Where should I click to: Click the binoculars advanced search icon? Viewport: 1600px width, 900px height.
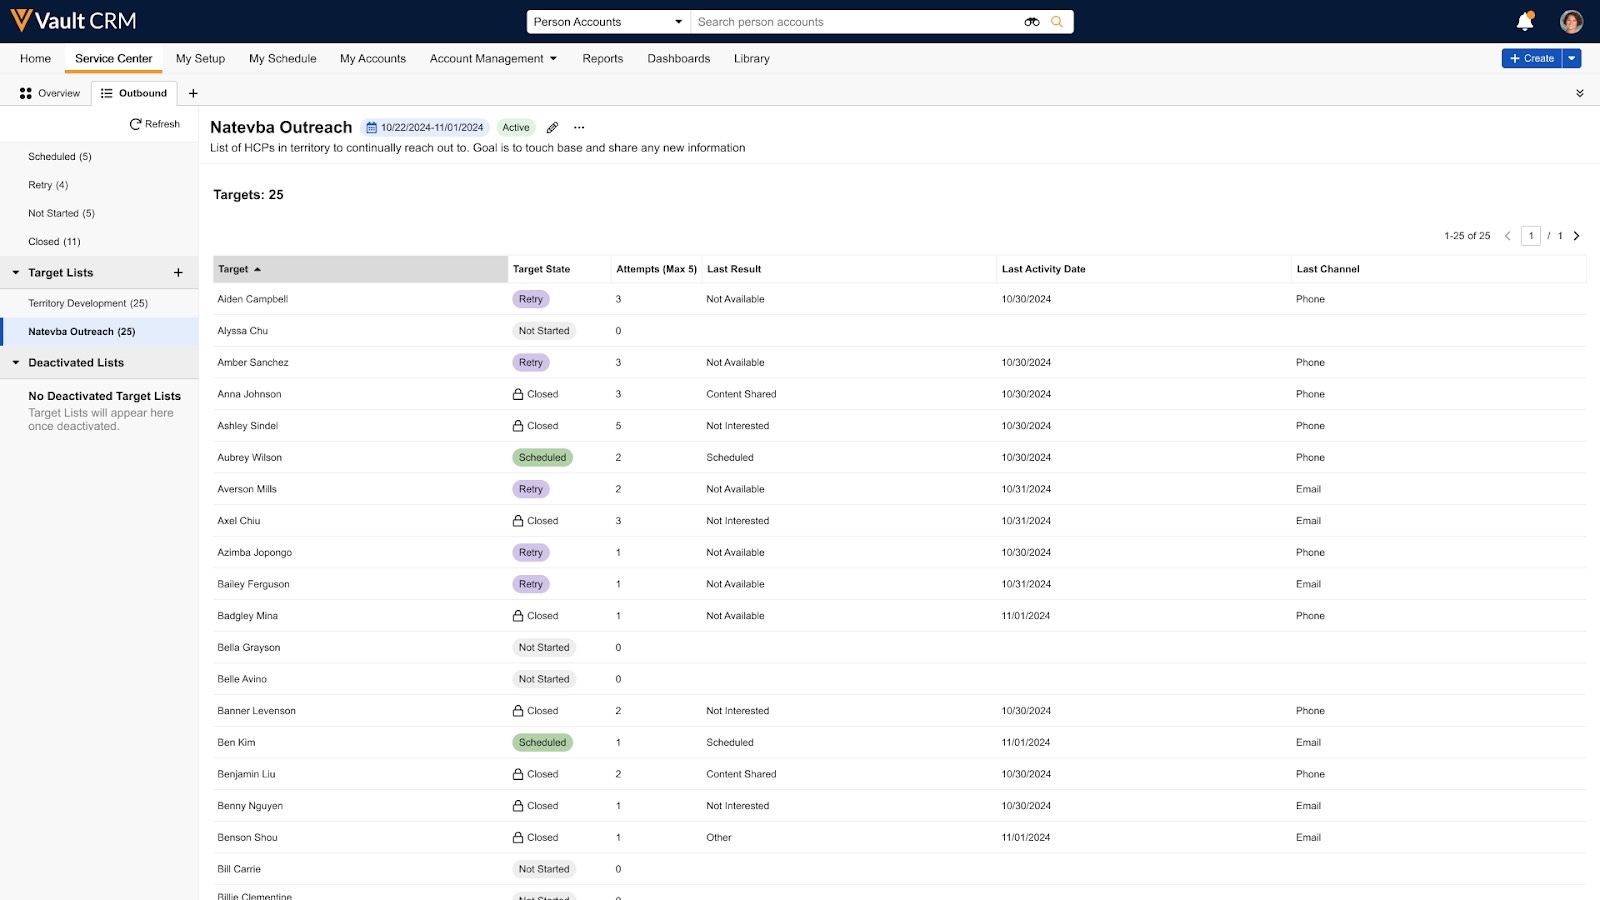click(x=1031, y=22)
